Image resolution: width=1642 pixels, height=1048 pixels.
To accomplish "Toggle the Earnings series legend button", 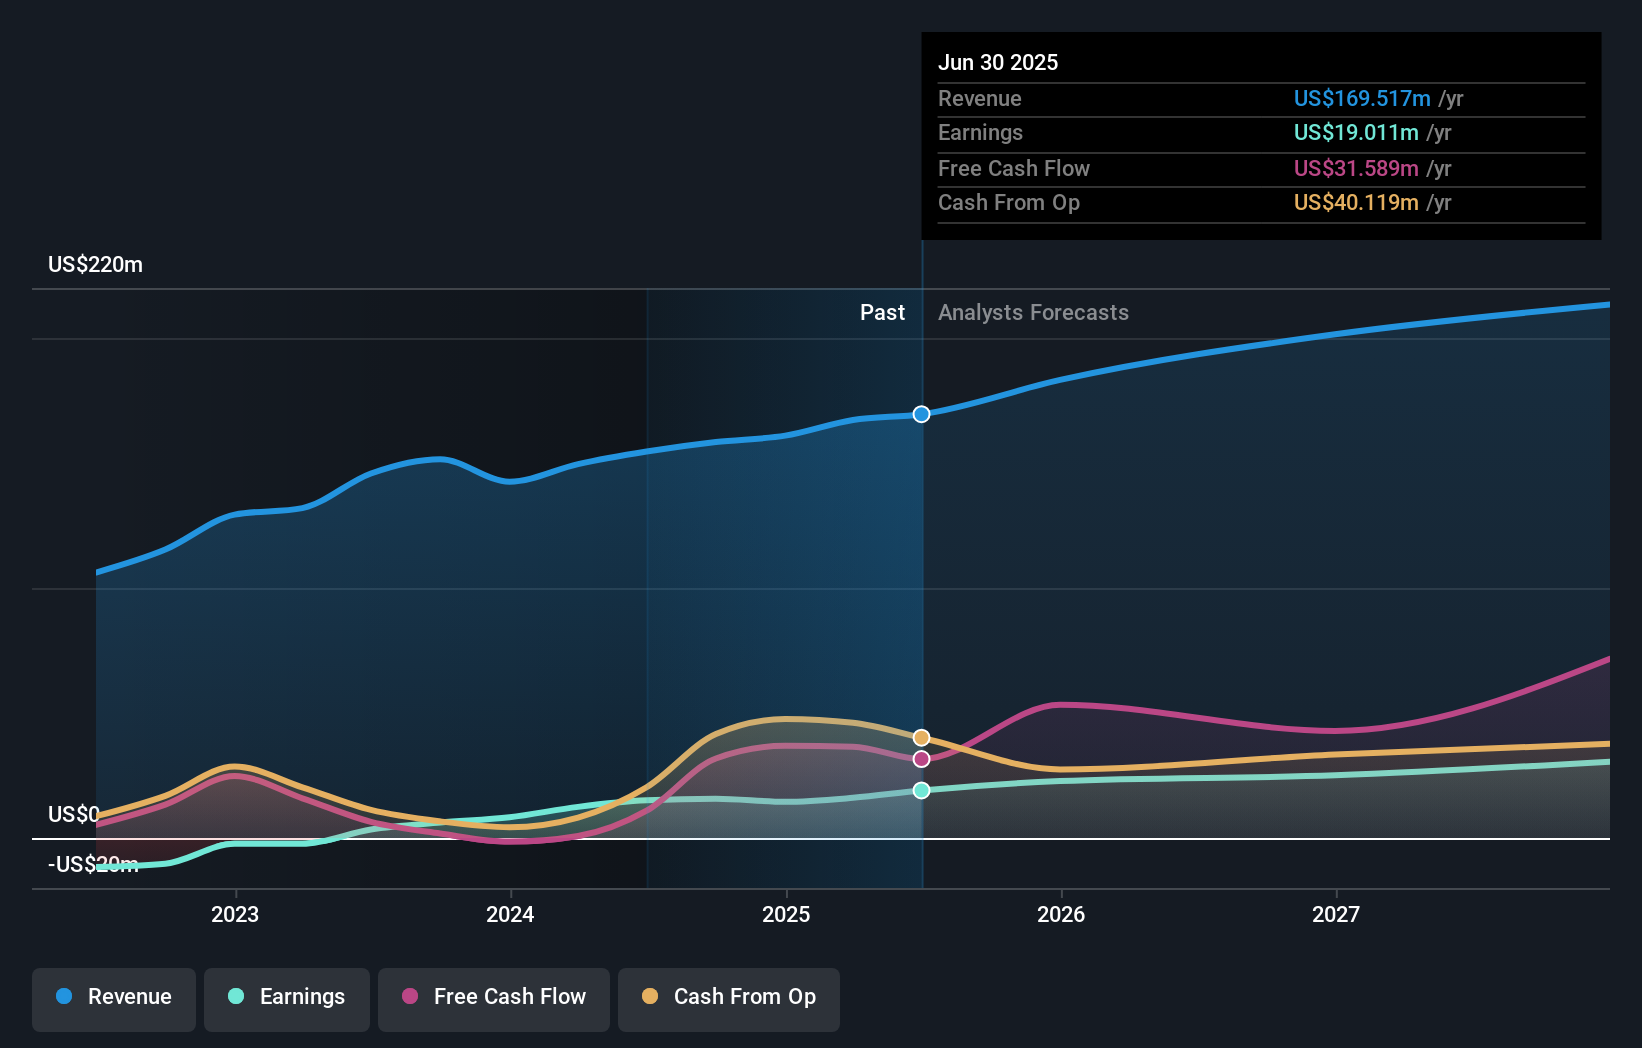I will (287, 999).
